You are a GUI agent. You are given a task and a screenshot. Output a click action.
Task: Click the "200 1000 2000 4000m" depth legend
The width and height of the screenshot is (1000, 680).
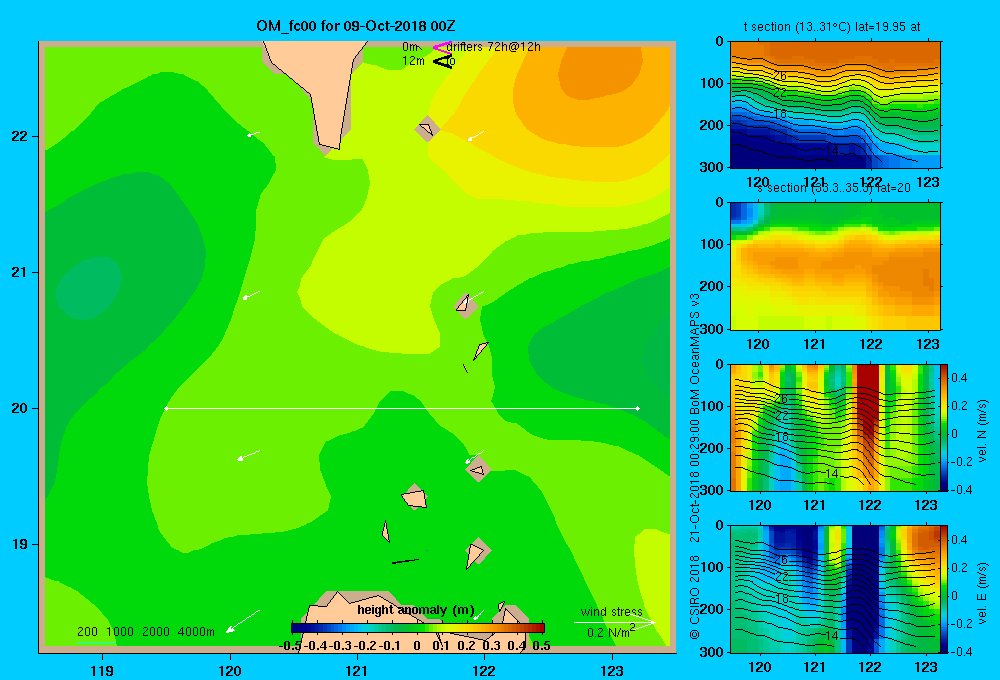(146, 632)
